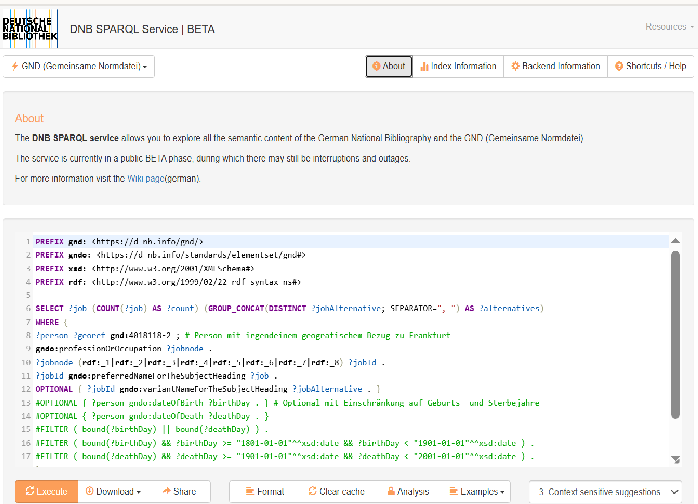Show Backend Information
Image resolution: width=698 pixels, height=504 pixels.
pos(556,66)
